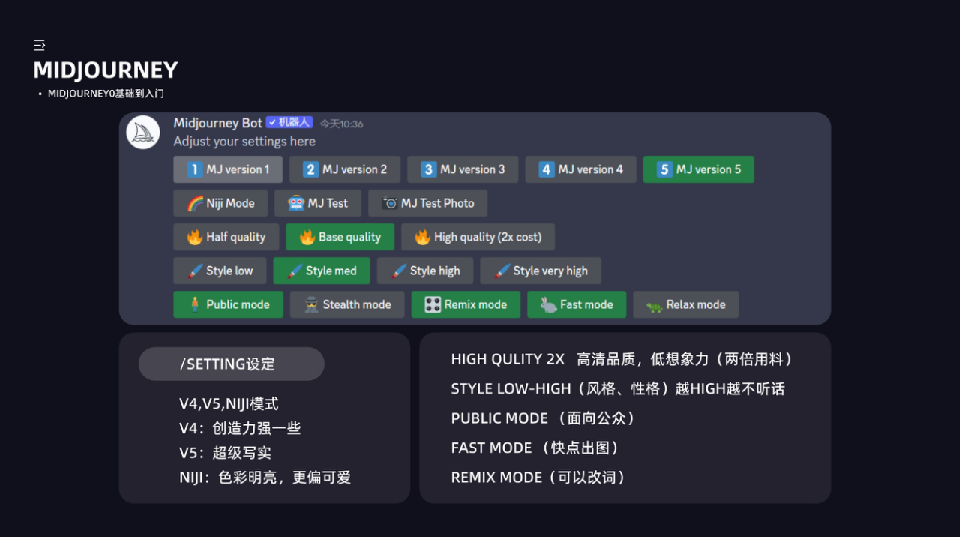The width and height of the screenshot is (960, 537).
Task: Click the hamburger menu icon above MIDJOURNEY
Action: [39, 46]
